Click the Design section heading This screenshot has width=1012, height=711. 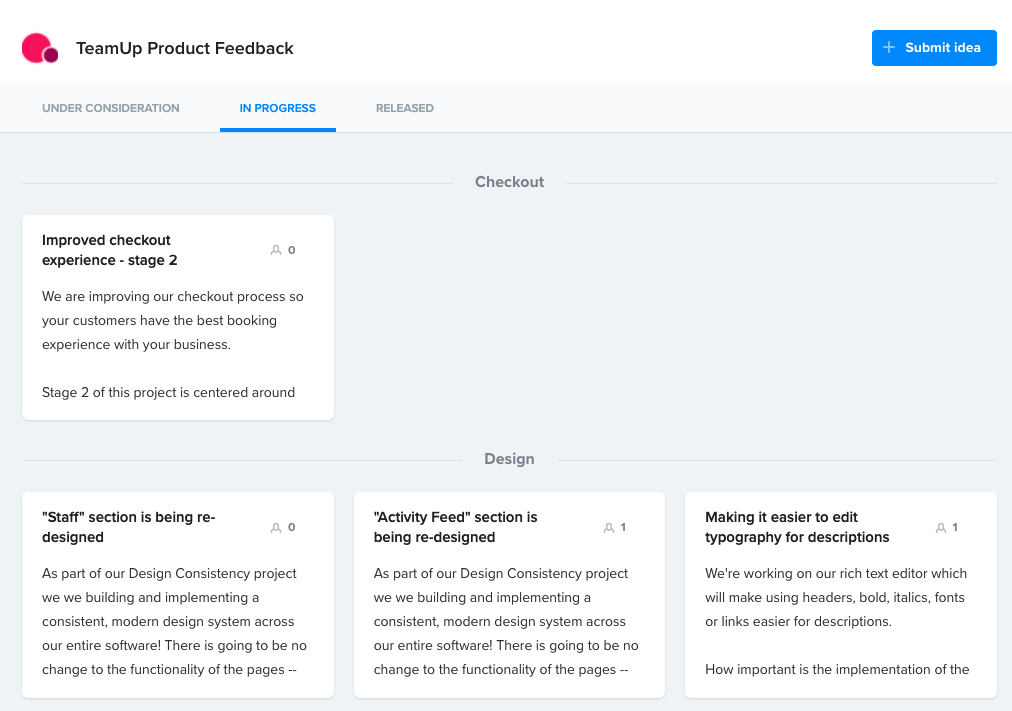click(x=509, y=459)
